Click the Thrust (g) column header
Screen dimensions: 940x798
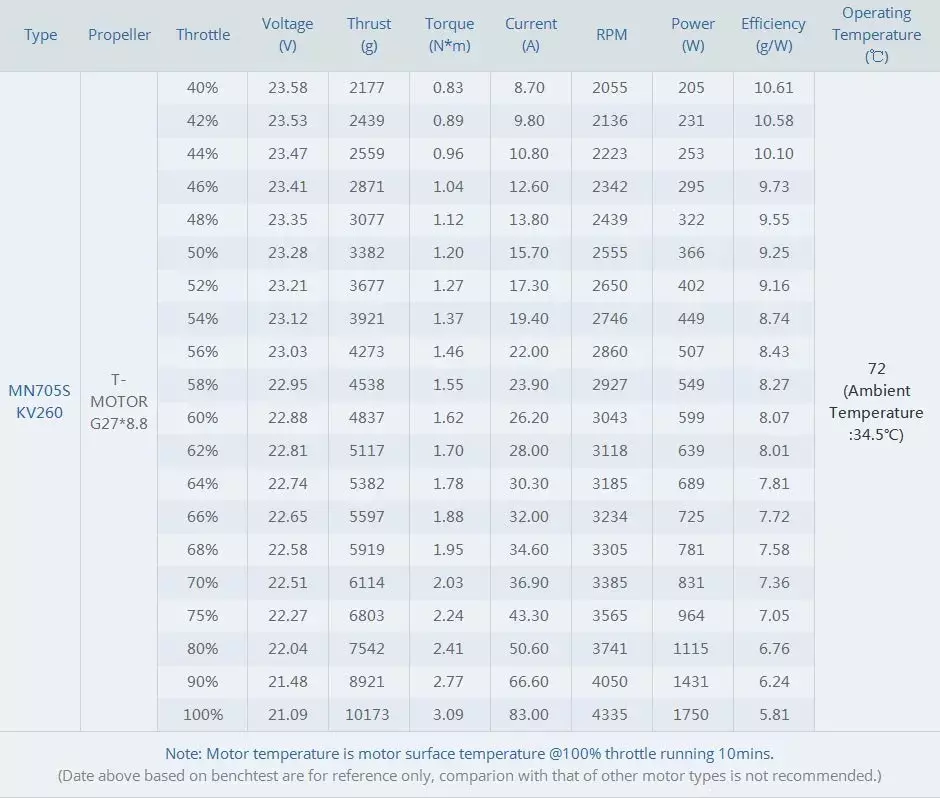click(369, 35)
